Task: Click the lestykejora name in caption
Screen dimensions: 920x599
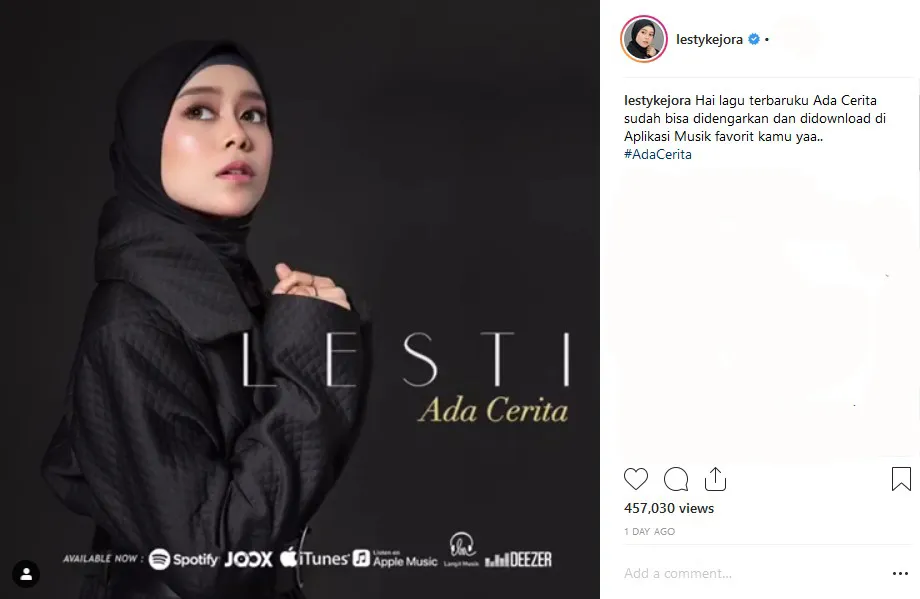Action: tap(657, 100)
